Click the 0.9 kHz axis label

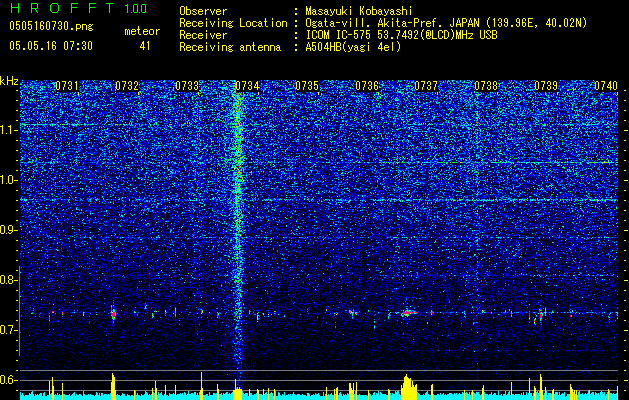pyautogui.click(x=9, y=230)
